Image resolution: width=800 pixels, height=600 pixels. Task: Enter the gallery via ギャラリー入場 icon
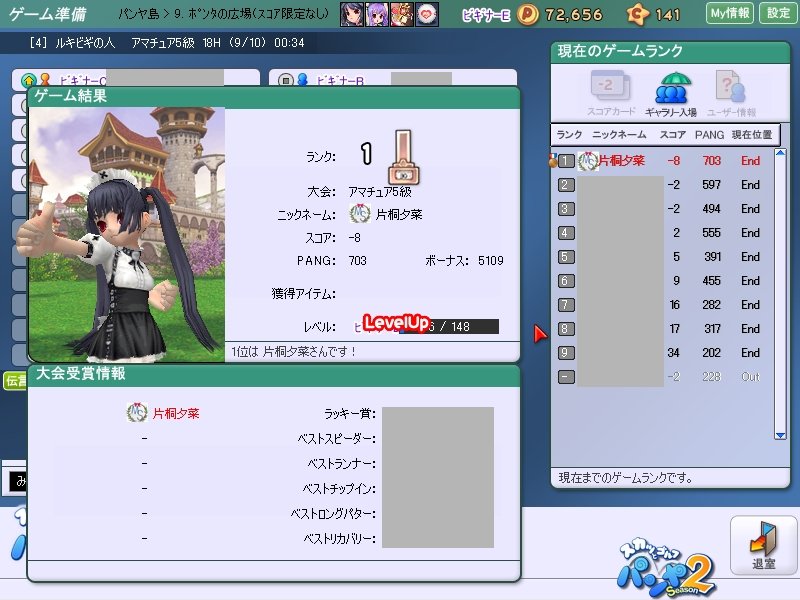[671, 94]
